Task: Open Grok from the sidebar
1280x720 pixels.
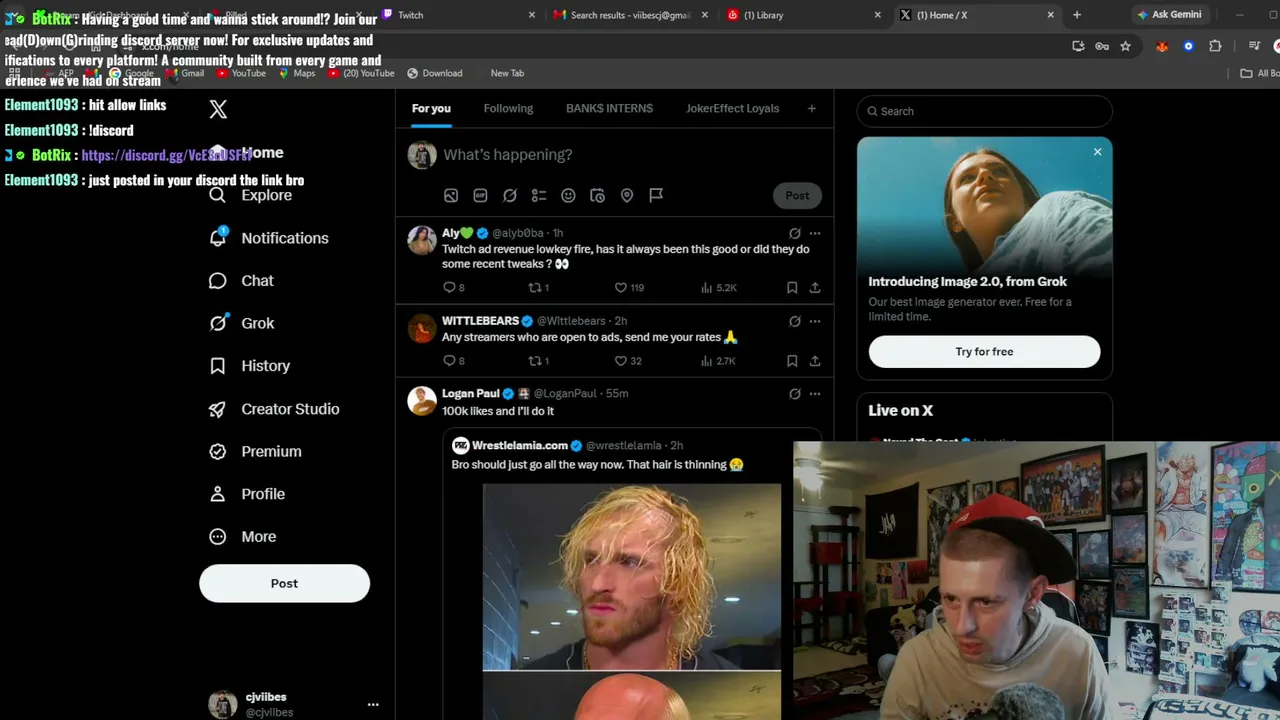Action: pos(241,323)
